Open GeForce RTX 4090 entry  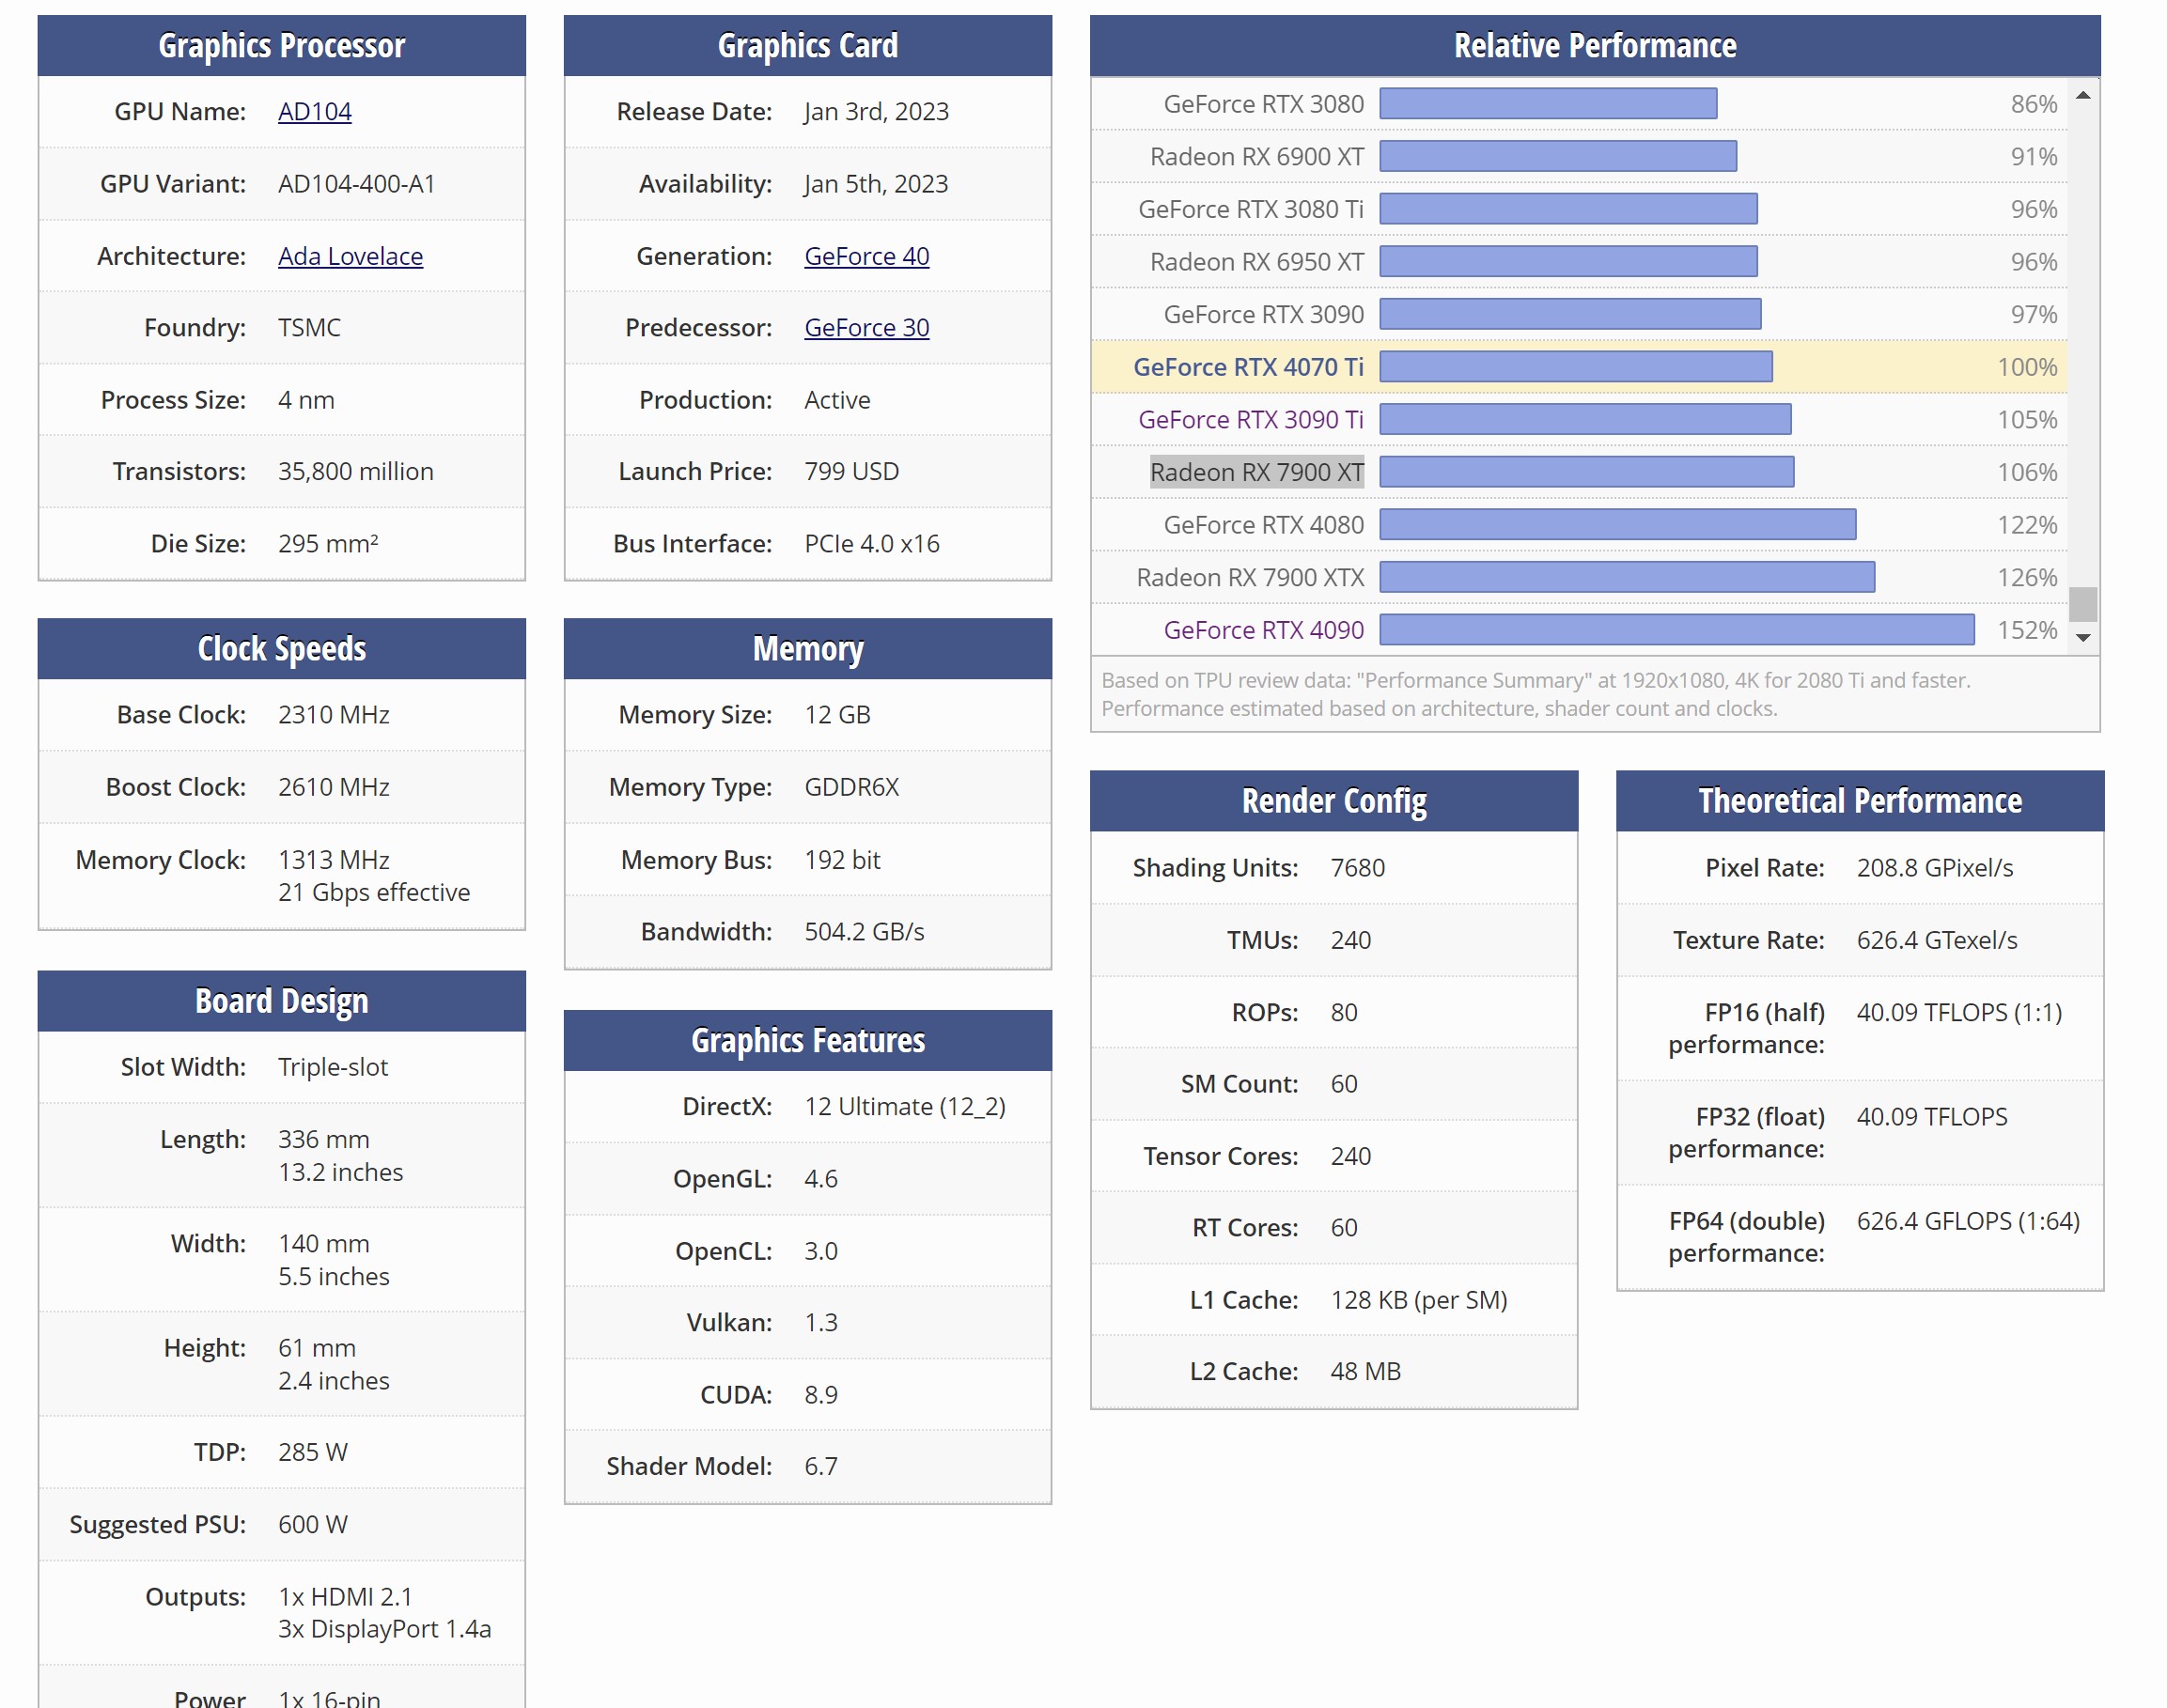pyautogui.click(x=1263, y=630)
